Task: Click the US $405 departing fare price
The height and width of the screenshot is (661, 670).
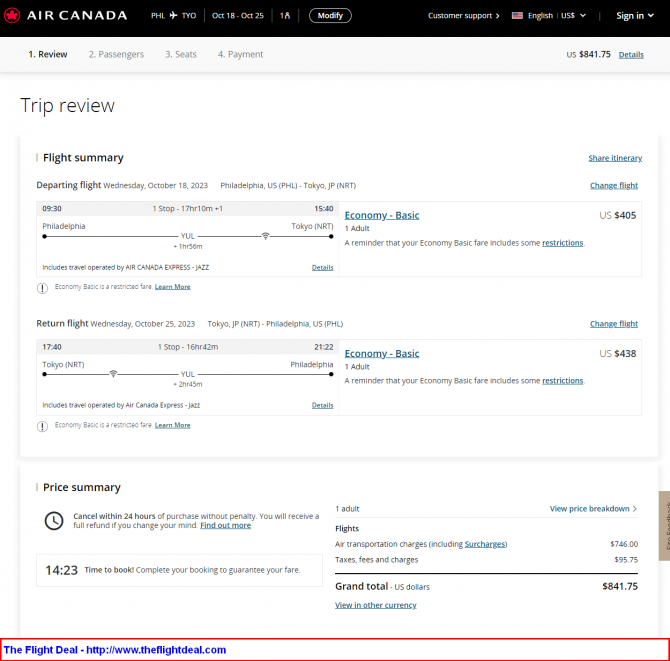Action: [617, 215]
